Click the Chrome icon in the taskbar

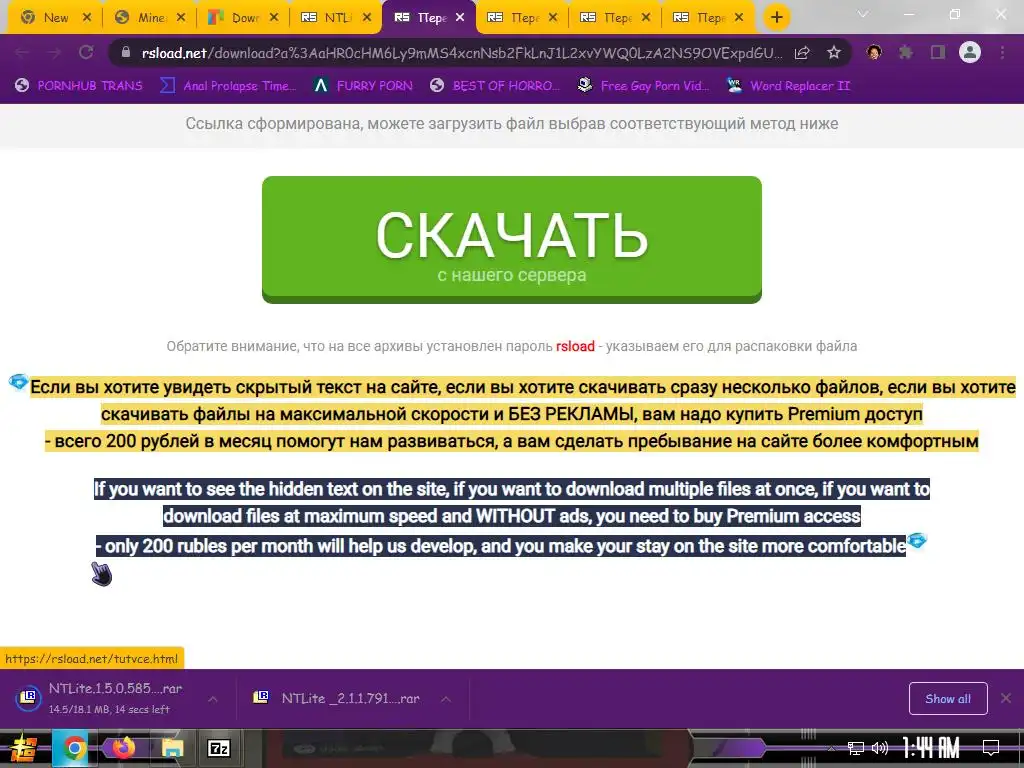point(74,748)
